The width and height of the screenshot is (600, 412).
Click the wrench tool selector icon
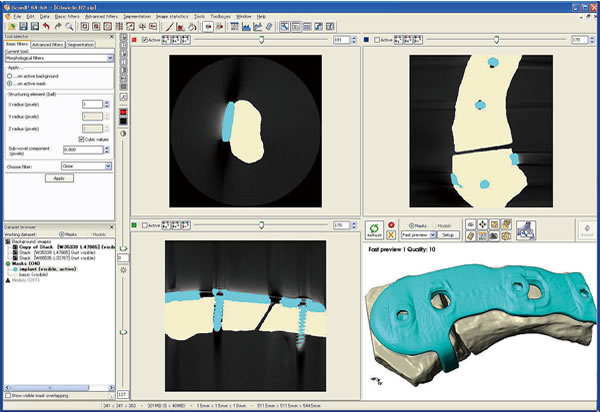click(284, 26)
